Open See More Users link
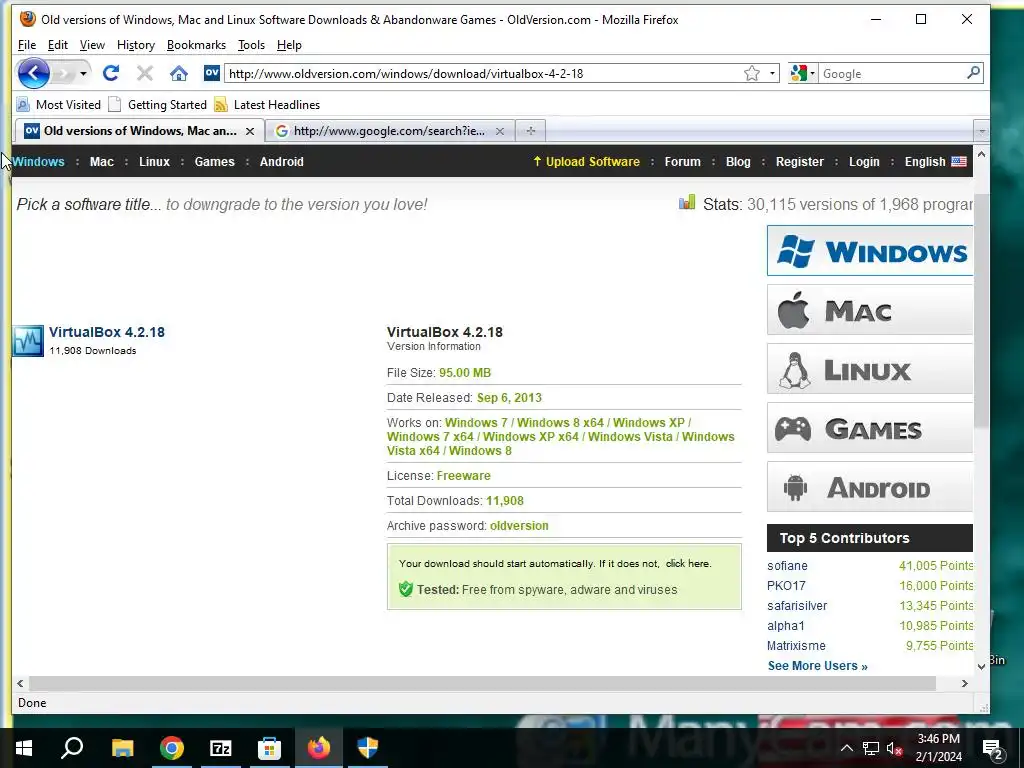Screen dimensions: 1024x768 [818, 665]
